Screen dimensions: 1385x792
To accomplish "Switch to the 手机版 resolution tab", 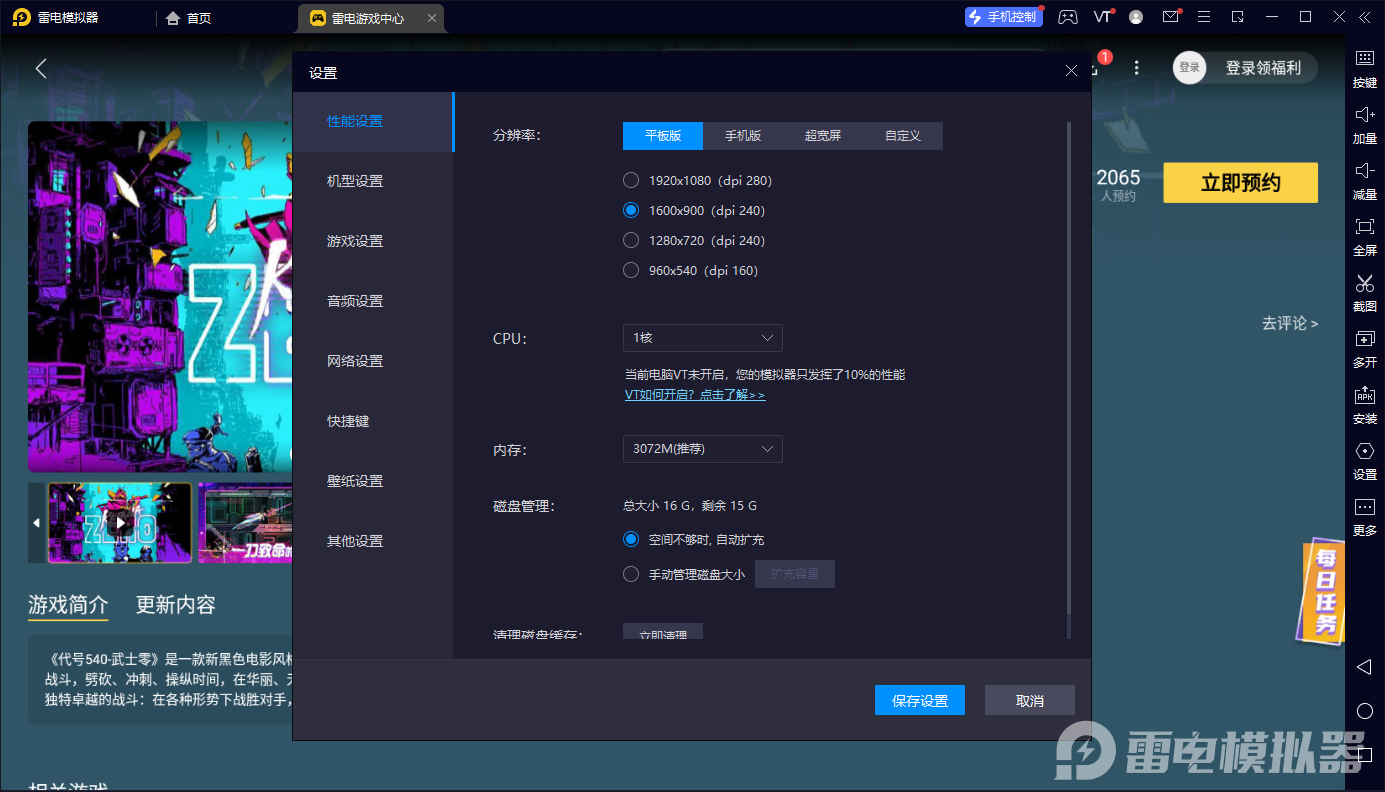I will [x=743, y=136].
